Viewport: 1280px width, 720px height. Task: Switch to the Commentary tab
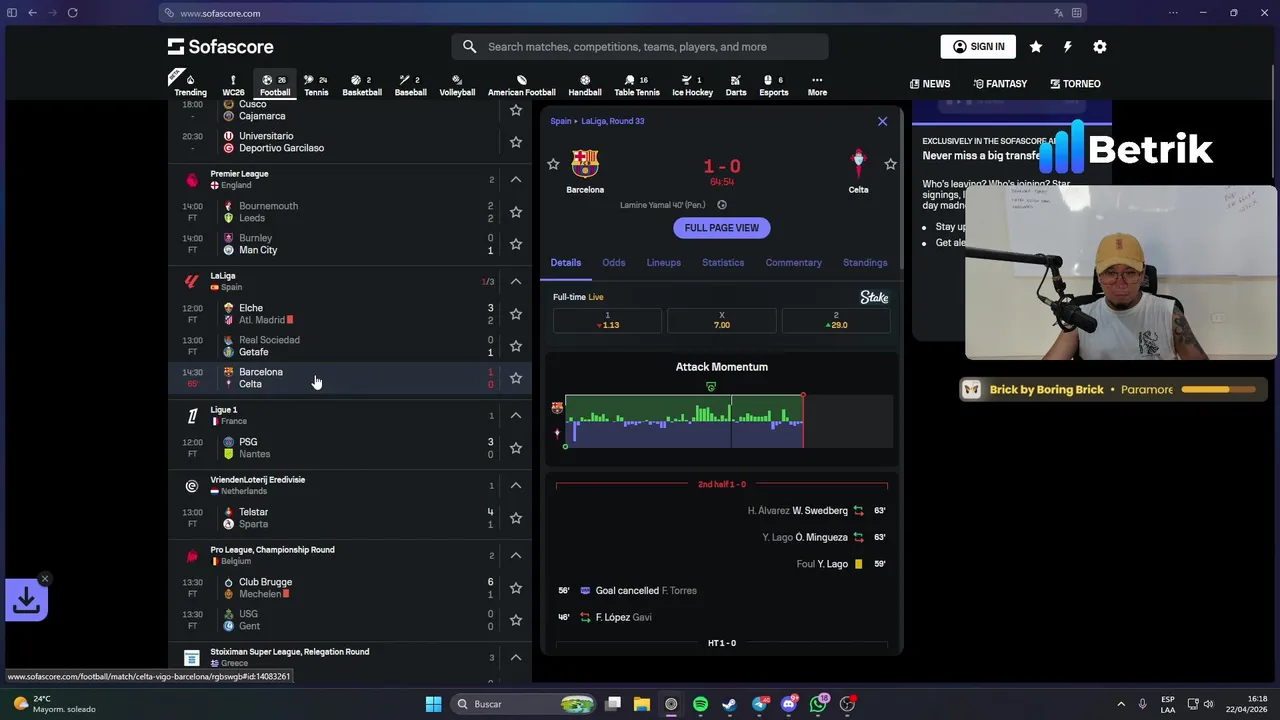point(794,263)
